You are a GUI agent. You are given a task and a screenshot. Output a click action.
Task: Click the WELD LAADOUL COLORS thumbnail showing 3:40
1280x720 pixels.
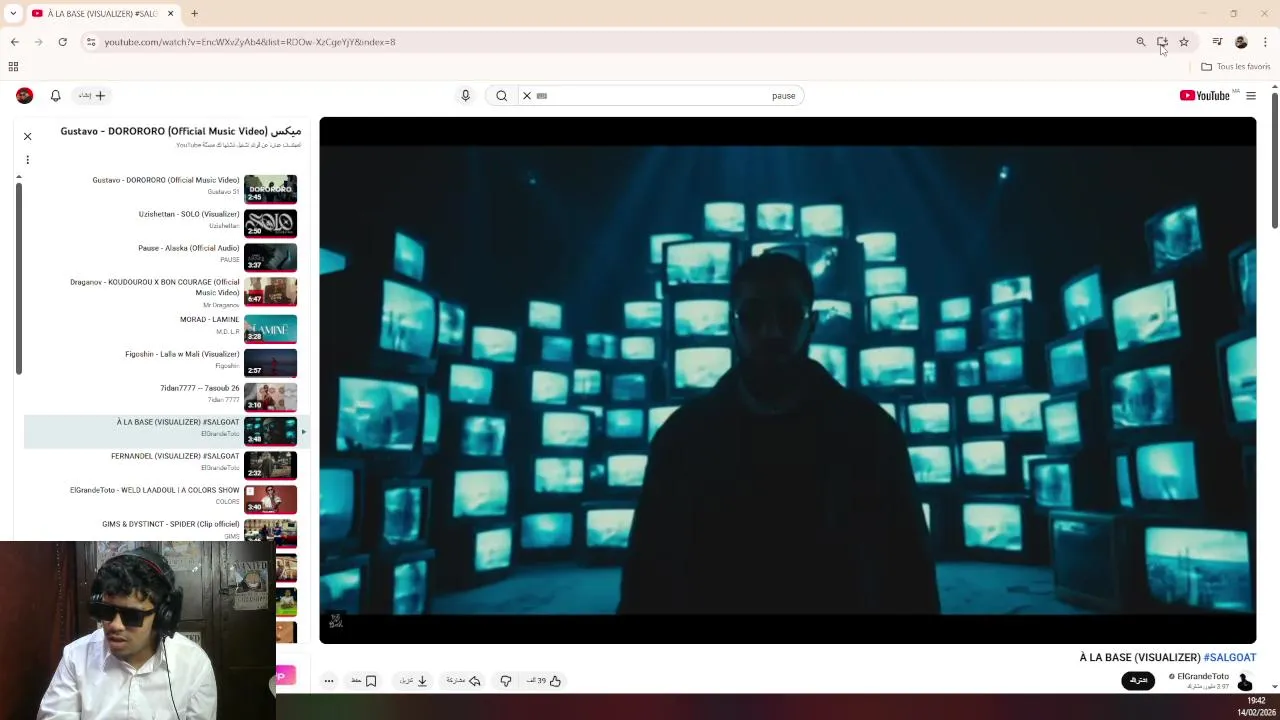(270, 499)
